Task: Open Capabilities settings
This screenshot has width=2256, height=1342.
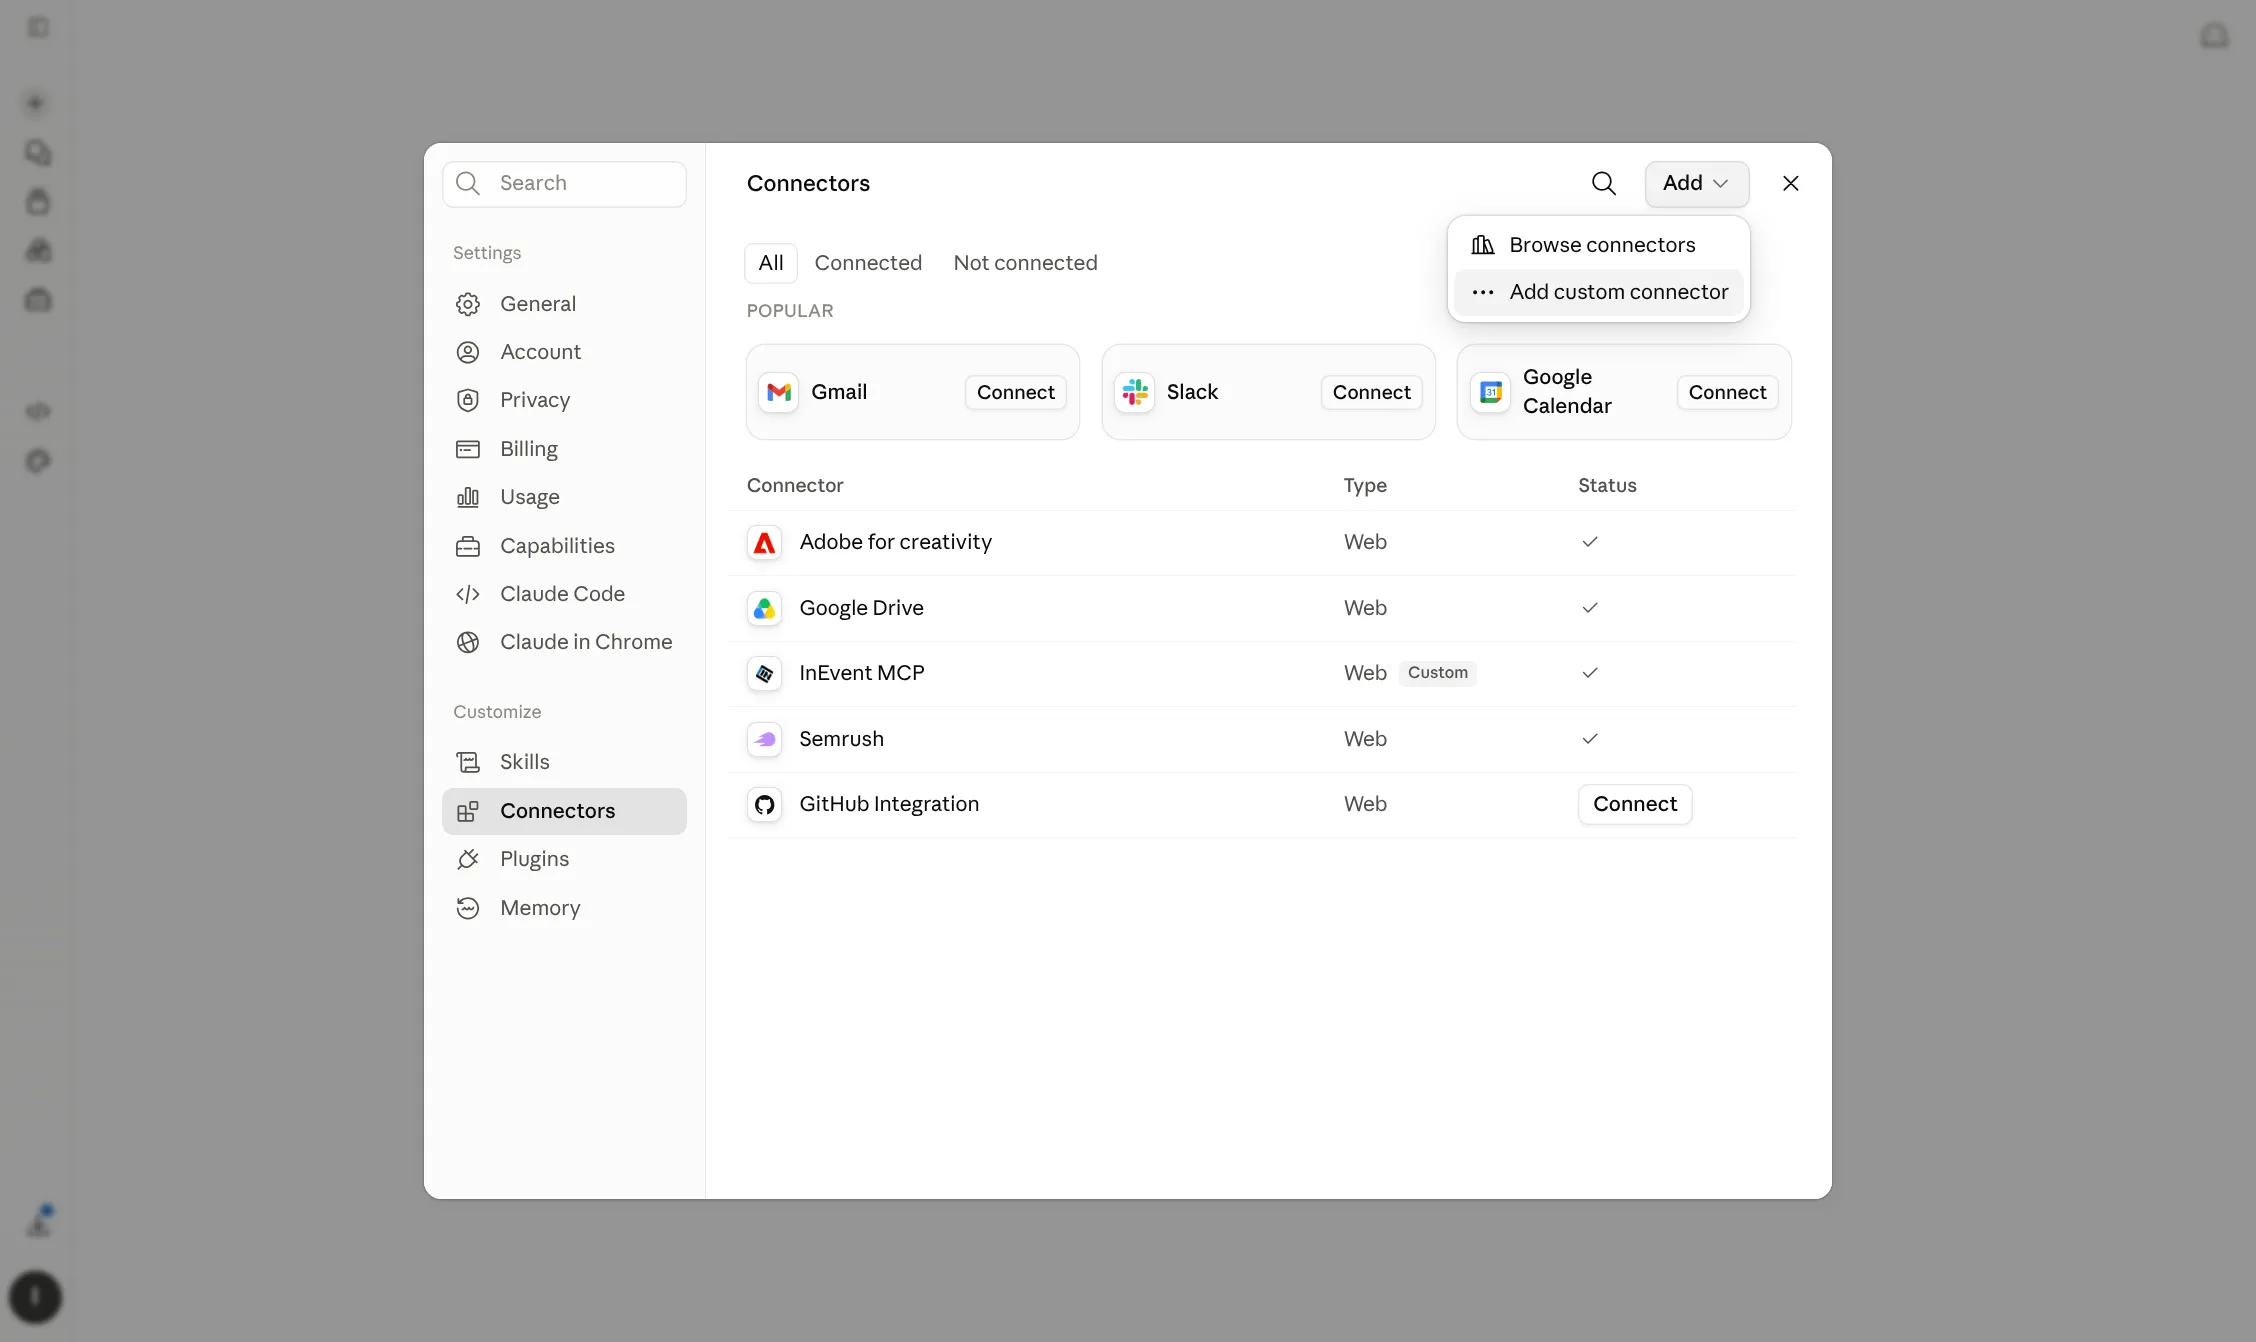Action: [x=564, y=546]
